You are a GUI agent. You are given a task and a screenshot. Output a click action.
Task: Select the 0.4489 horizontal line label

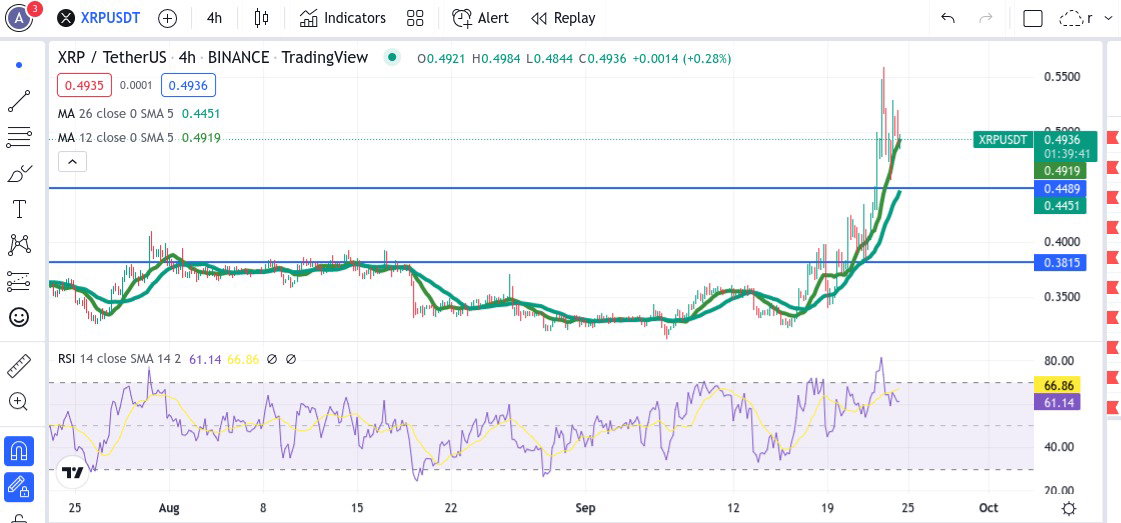[x=1060, y=189]
